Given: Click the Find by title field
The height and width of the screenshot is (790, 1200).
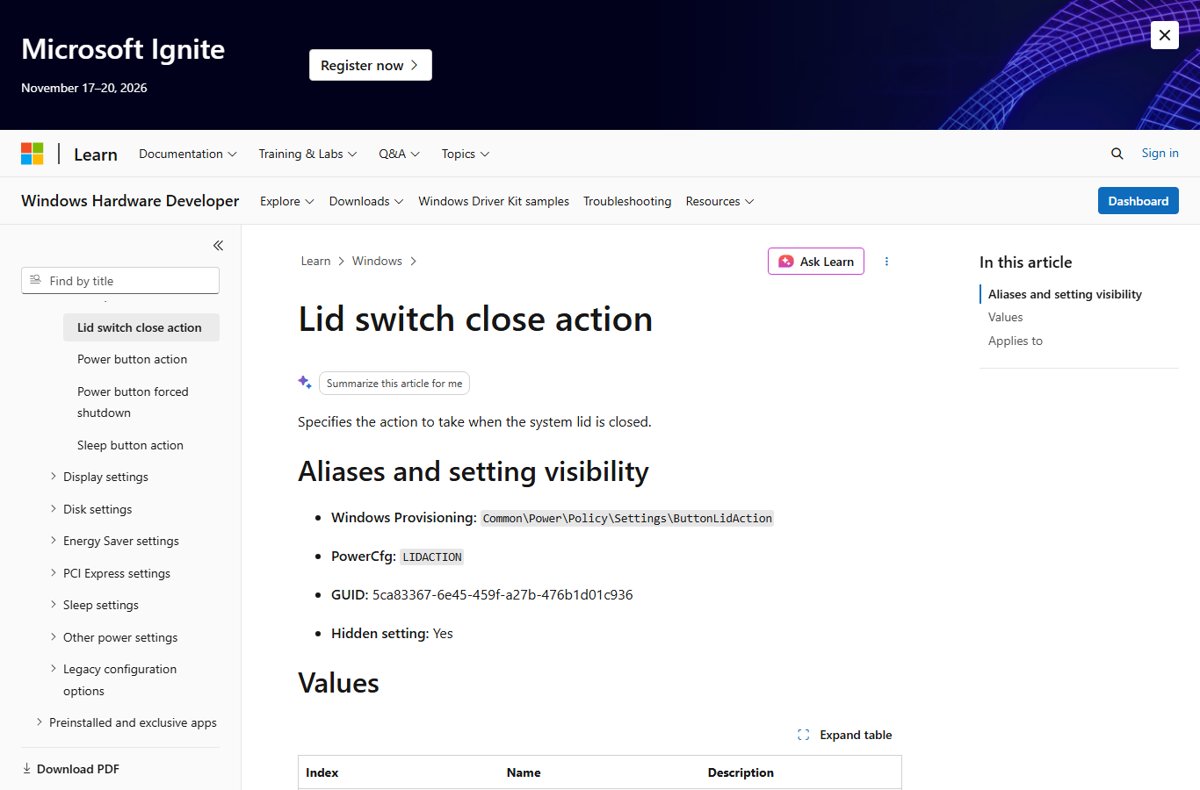Looking at the screenshot, I should point(120,281).
